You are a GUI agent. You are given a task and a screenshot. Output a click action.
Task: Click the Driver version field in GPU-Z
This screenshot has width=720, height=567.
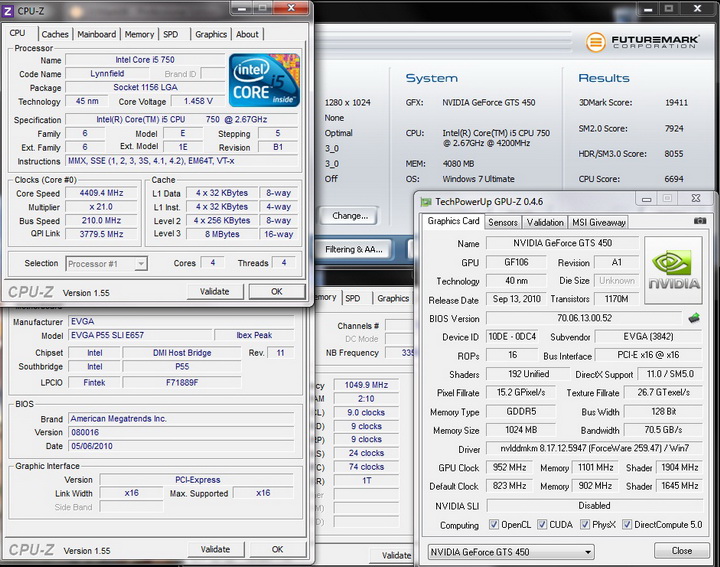pyautogui.click(x=594, y=448)
